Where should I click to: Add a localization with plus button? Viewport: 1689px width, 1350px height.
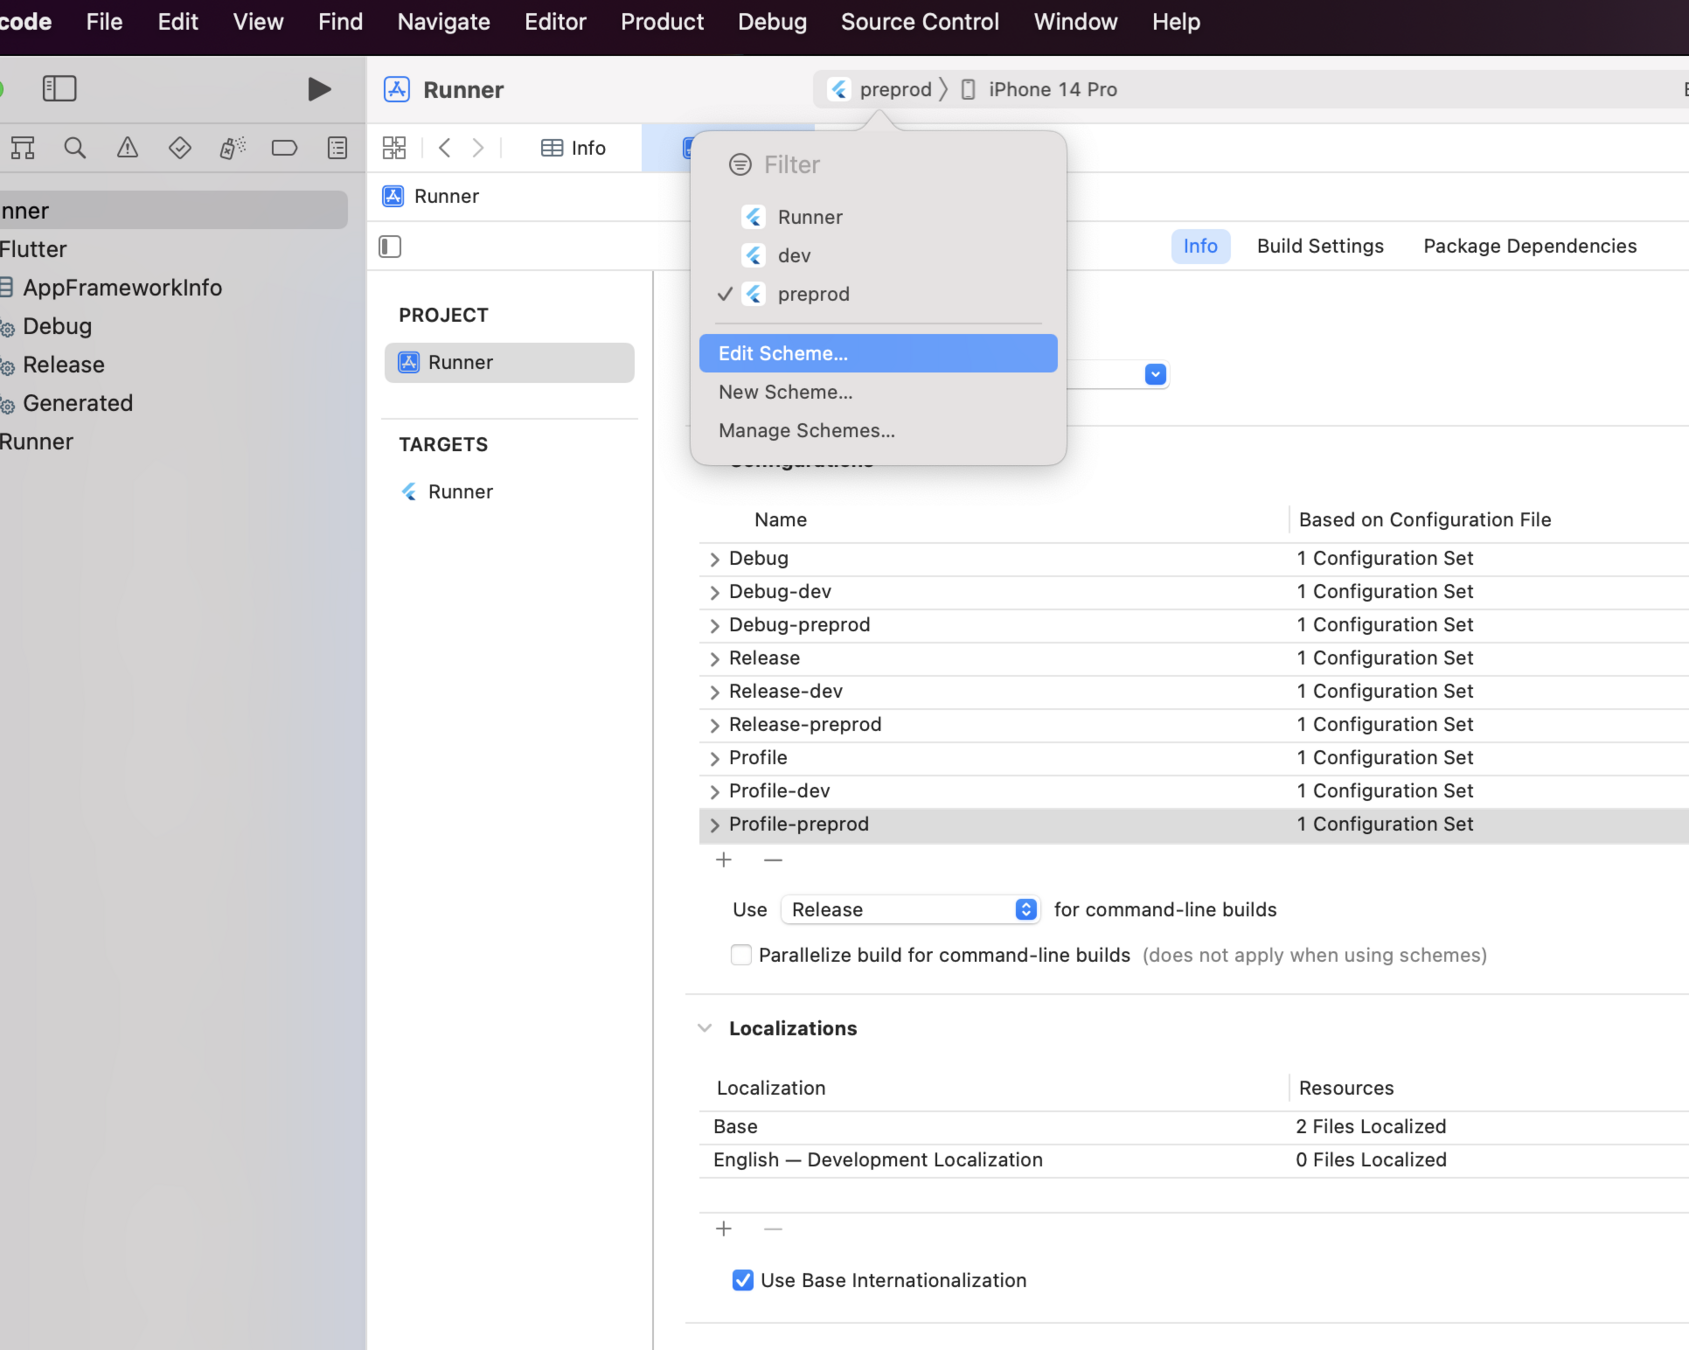point(724,1229)
